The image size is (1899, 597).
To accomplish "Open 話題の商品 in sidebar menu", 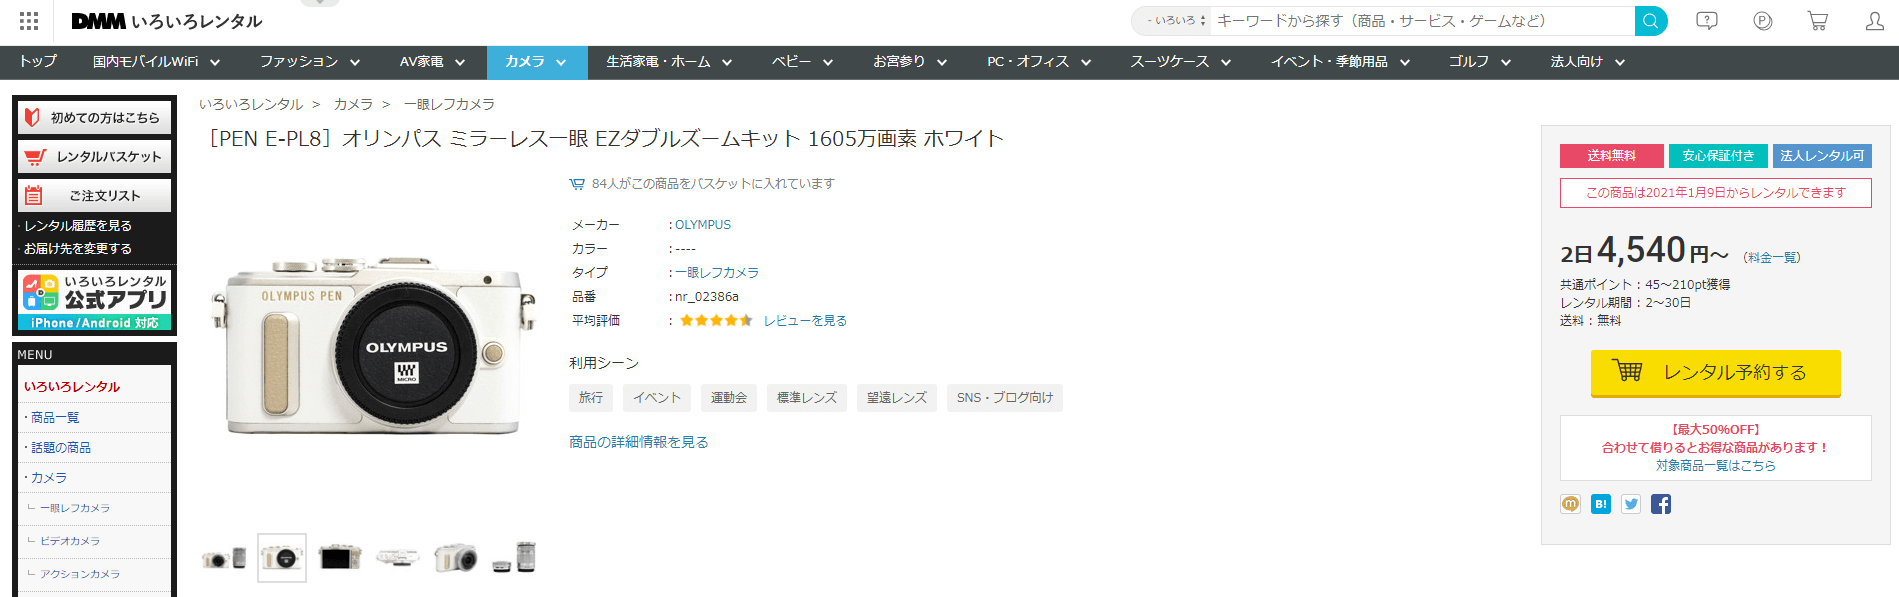I will 61,448.
